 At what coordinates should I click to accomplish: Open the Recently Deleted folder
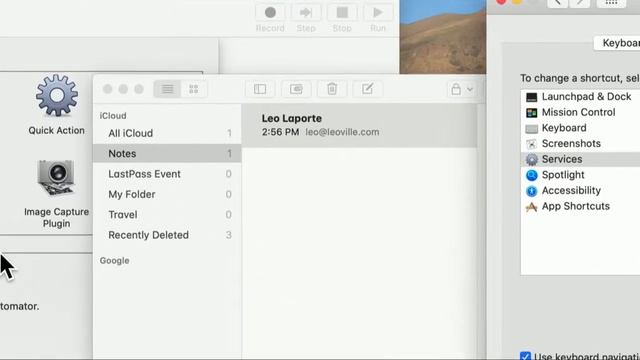[x=167, y=235]
